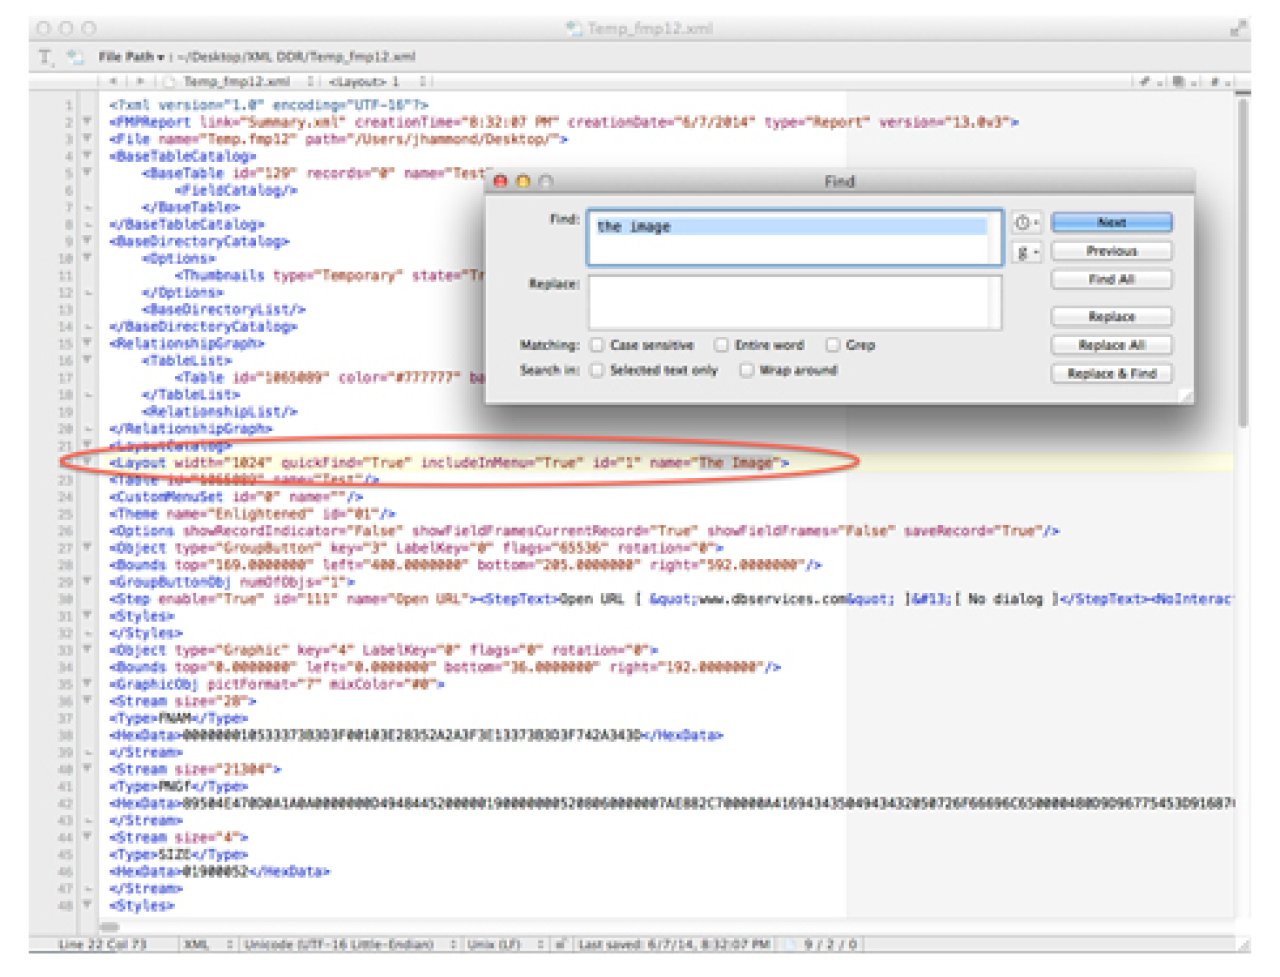Click the Last saved timestamp in status bar

[674, 944]
